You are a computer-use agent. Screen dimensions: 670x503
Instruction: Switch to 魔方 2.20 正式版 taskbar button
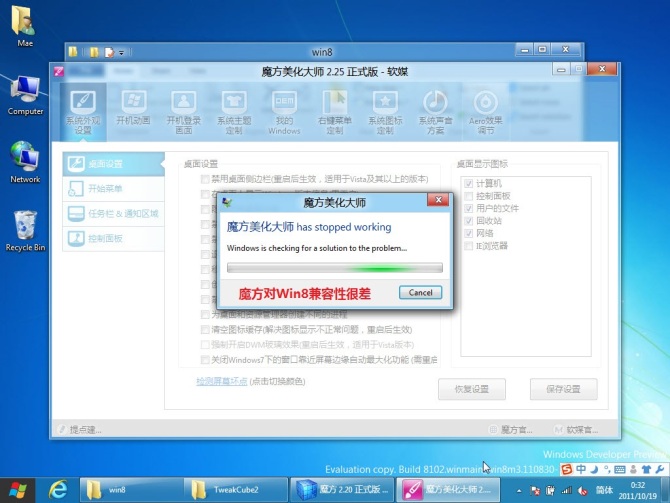pyautogui.click(x=342, y=490)
